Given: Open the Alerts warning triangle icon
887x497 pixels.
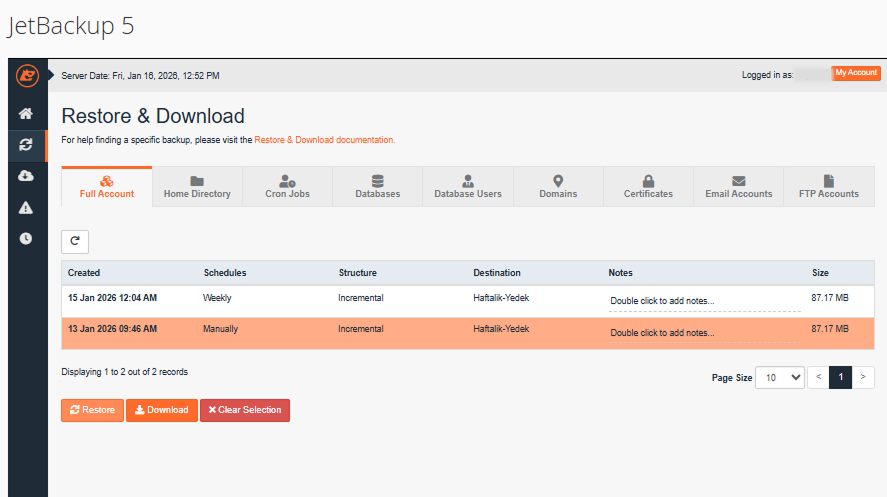Looking at the screenshot, I should click(26, 207).
